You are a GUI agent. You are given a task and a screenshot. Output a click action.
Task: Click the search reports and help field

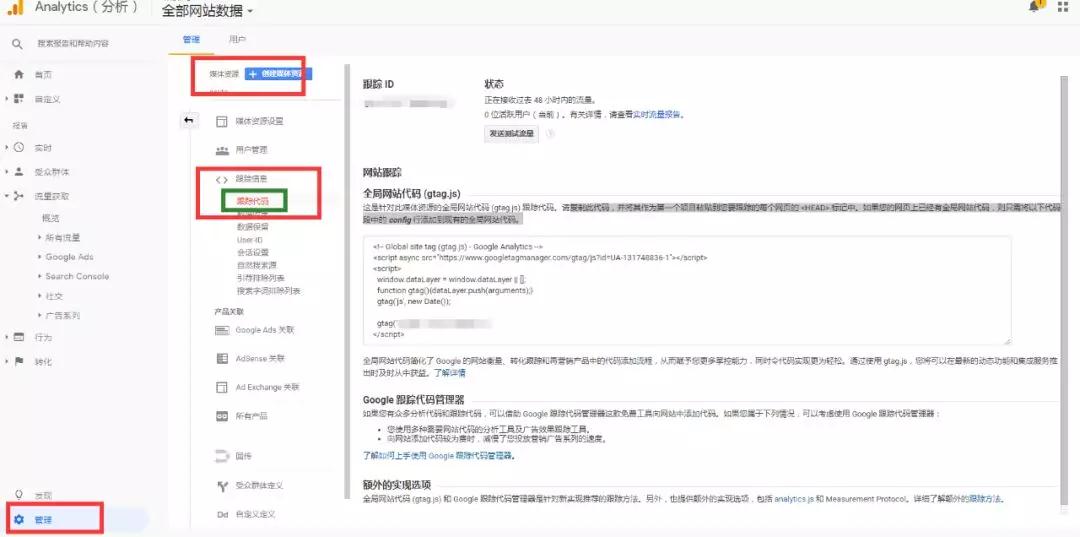(x=73, y=43)
